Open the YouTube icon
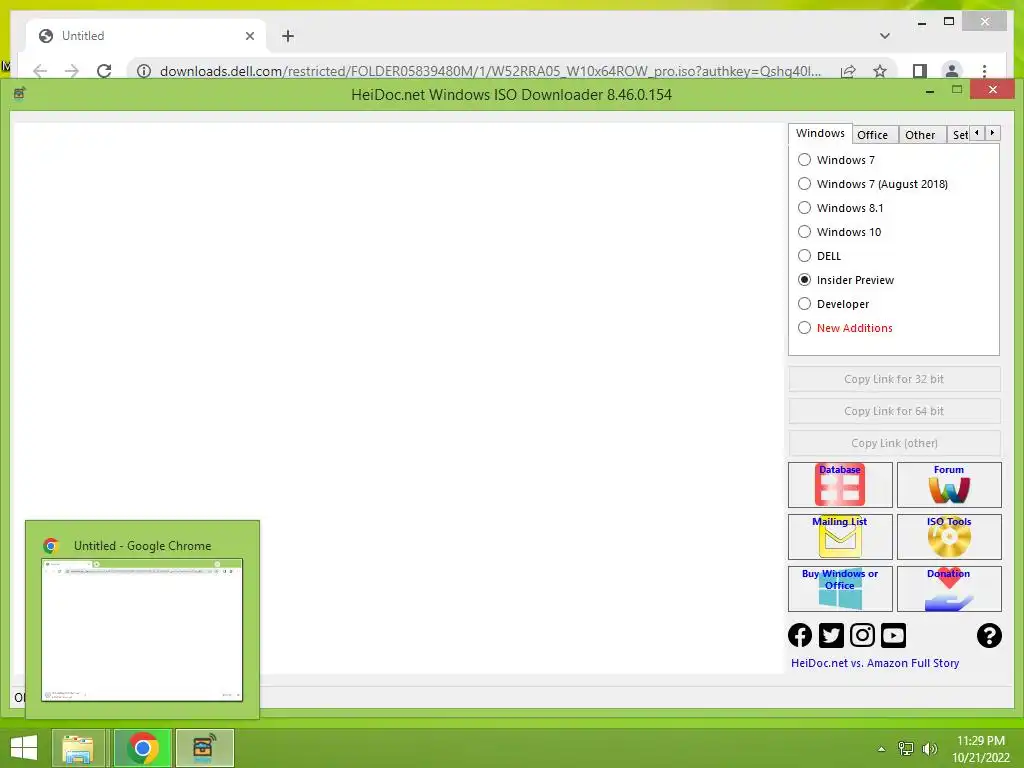This screenshot has height=768, width=1024. 893,635
